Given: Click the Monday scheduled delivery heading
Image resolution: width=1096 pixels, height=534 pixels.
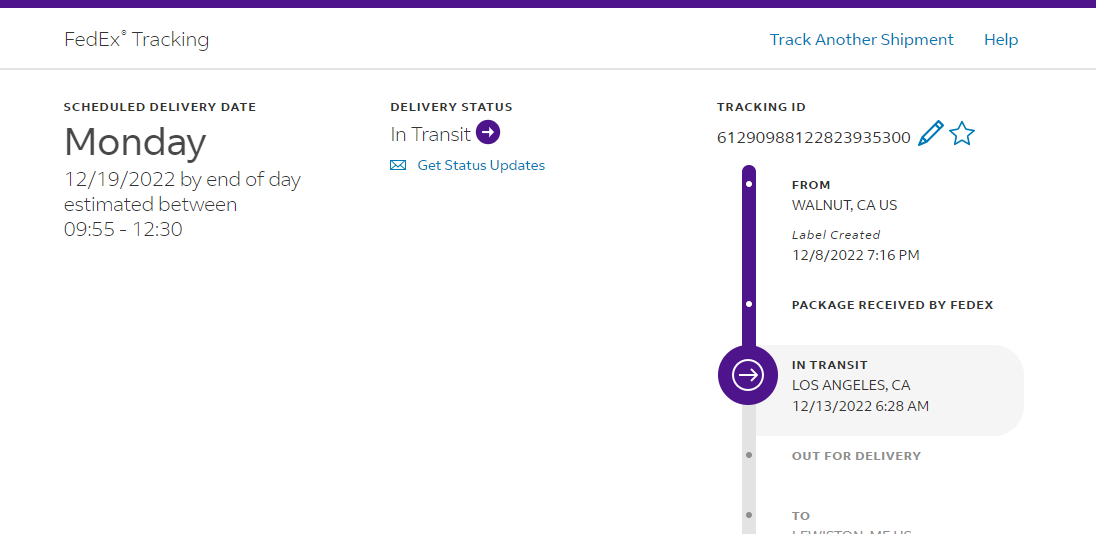Looking at the screenshot, I should [x=135, y=143].
